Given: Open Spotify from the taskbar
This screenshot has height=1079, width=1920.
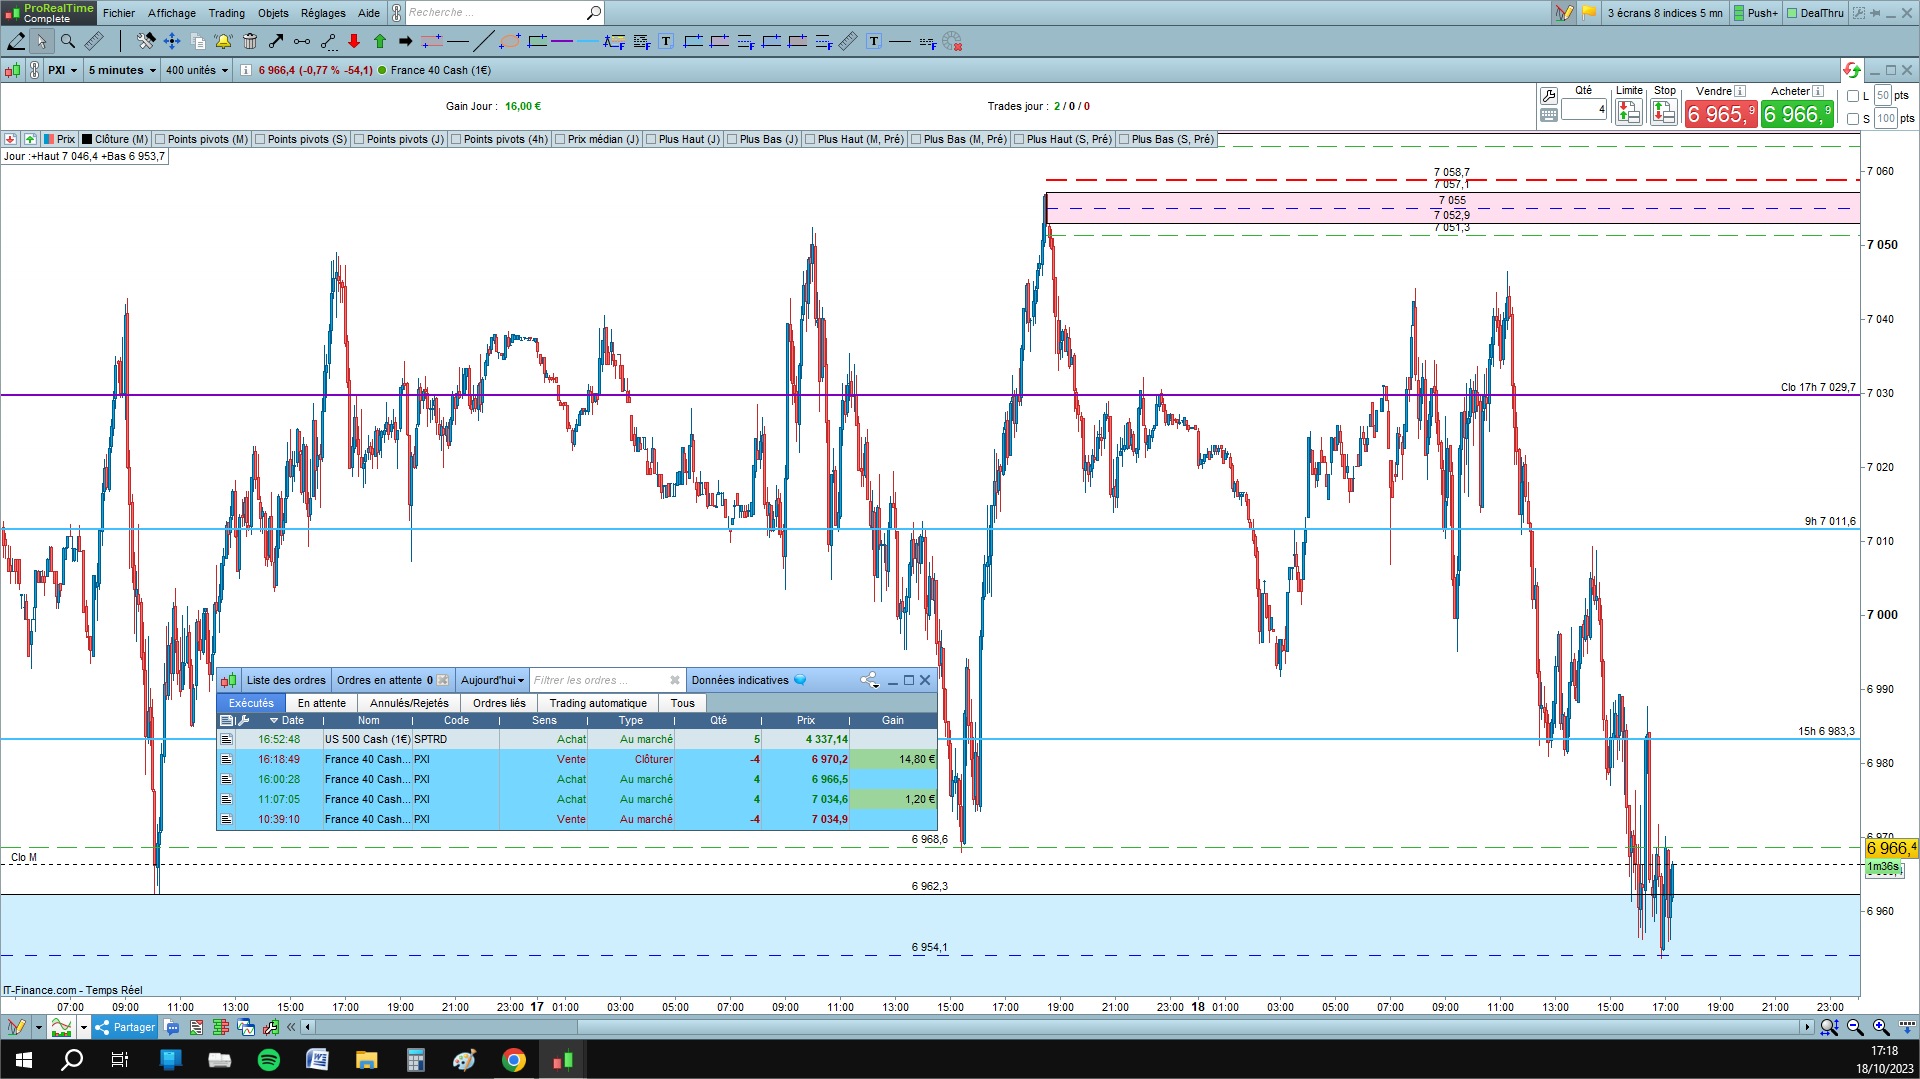Looking at the screenshot, I should tap(269, 1060).
